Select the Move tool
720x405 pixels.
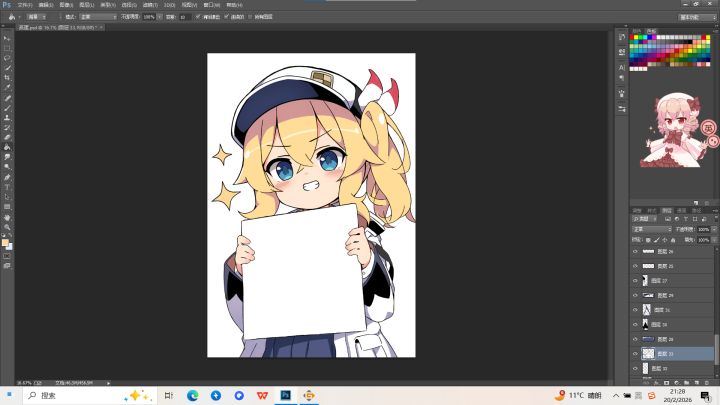click(x=7, y=39)
